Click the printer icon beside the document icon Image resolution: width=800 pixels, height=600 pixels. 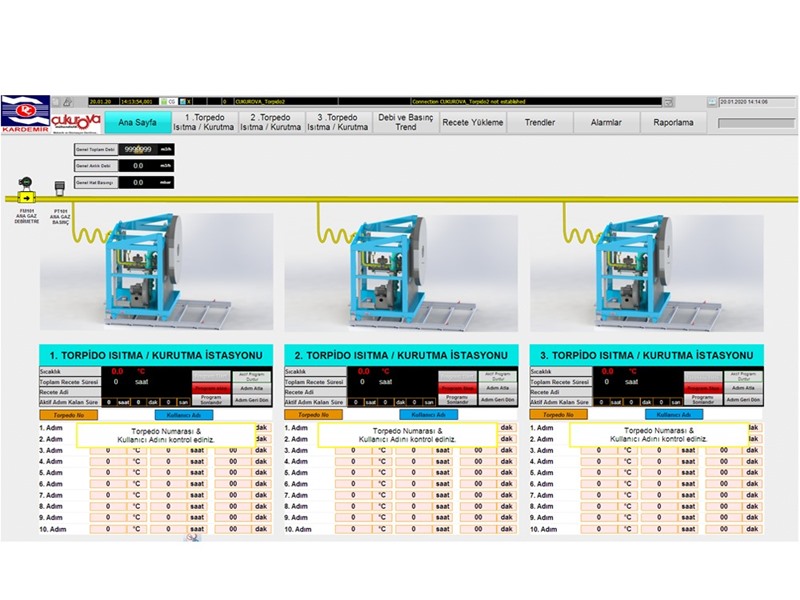[68, 102]
